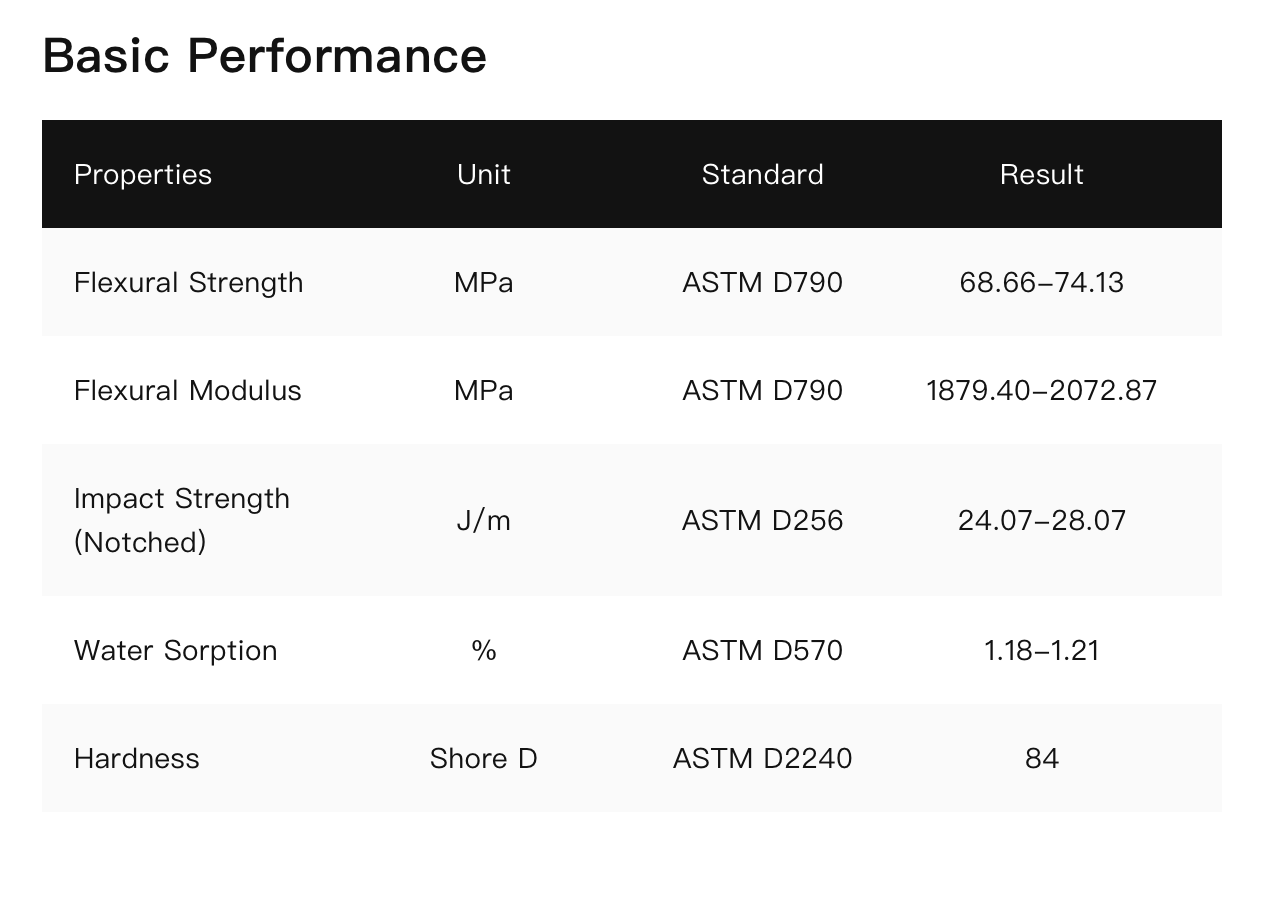Click the 24.07–28.07 result value
1264x922 pixels.
[x=1041, y=521]
